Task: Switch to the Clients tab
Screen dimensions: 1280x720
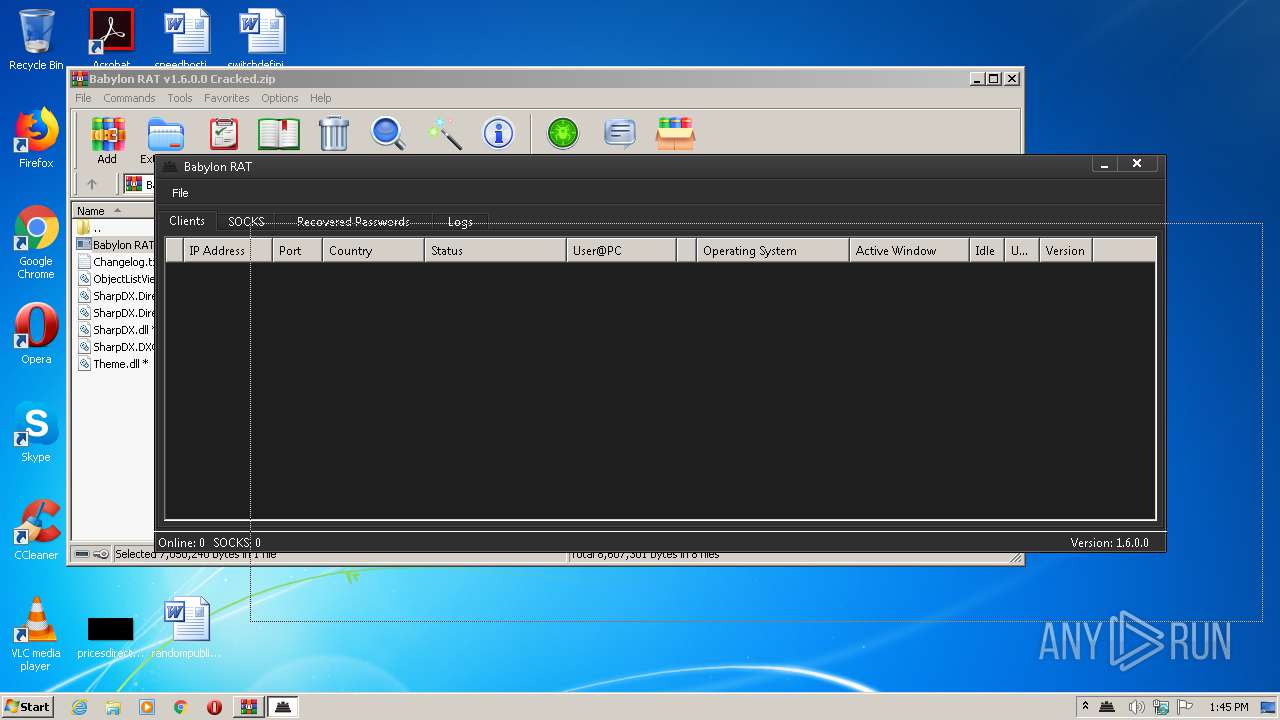Action: coord(187,221)
